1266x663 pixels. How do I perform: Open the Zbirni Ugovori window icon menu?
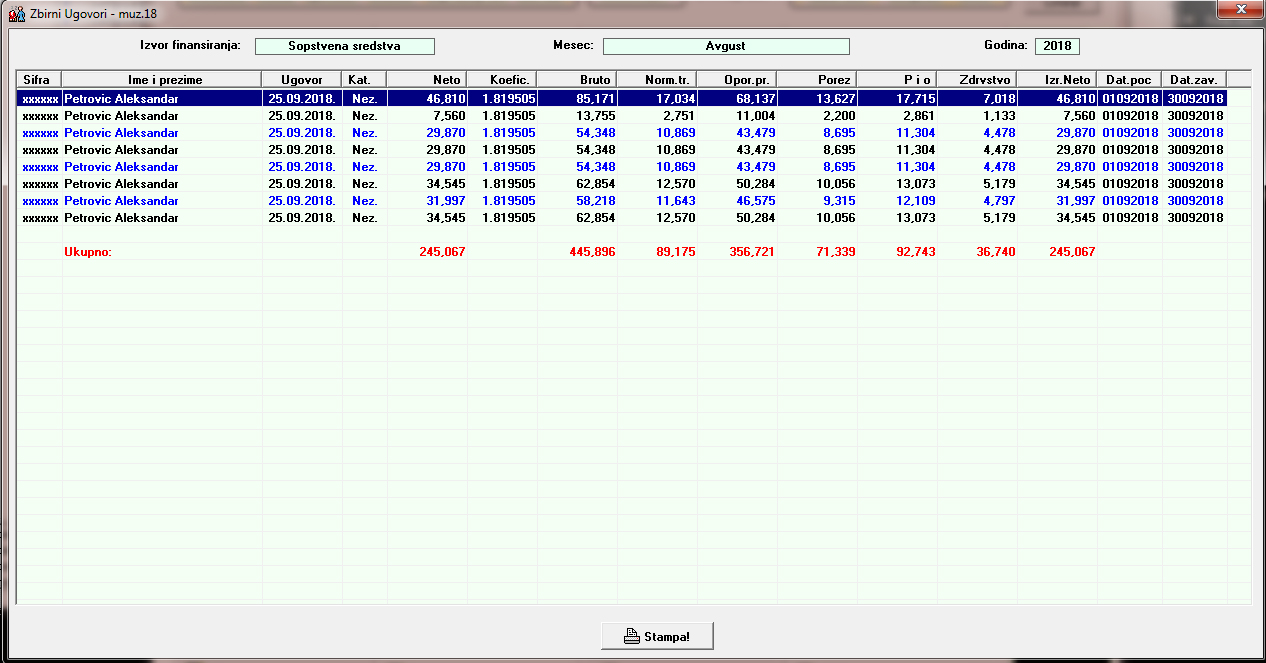pos(16,13)
